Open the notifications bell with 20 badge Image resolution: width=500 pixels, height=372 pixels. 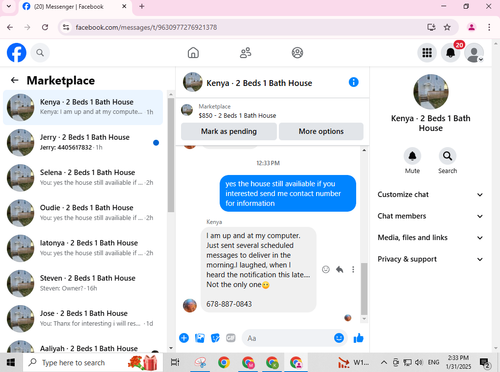pyautogui.click(x=451, y=53)
